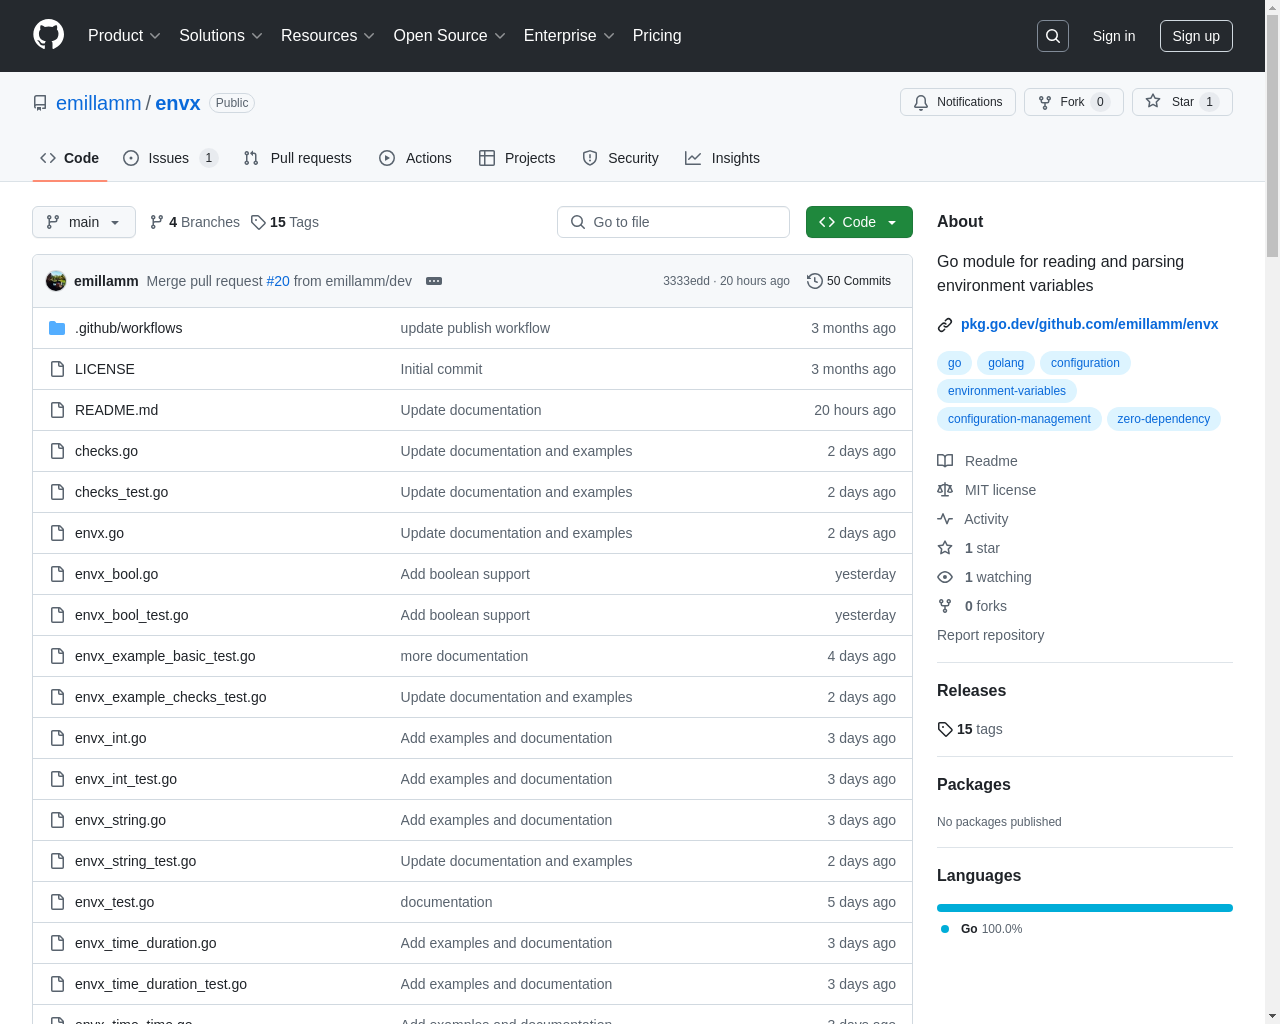
Task: Click the eye icon beside 1 watching
Action: click(945, 577)
